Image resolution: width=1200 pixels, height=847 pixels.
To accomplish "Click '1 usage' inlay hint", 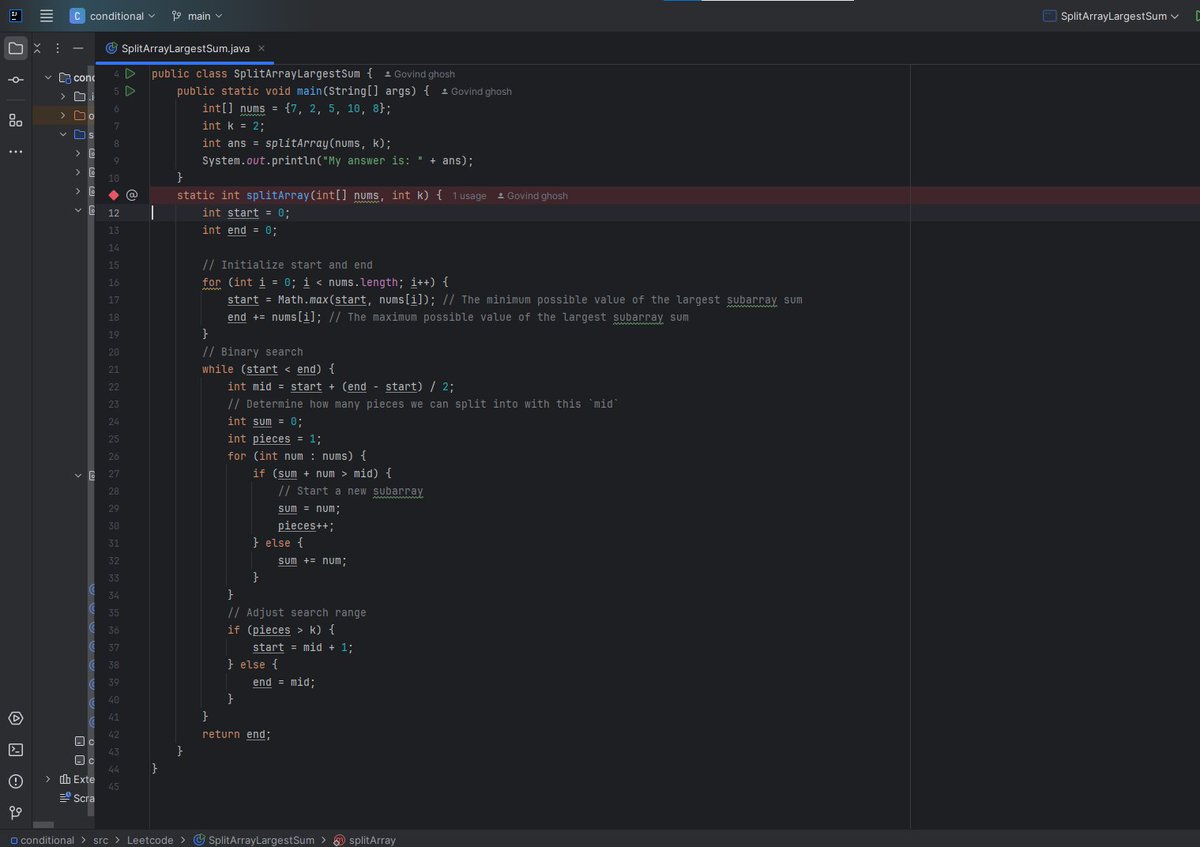I will (469, 196).
